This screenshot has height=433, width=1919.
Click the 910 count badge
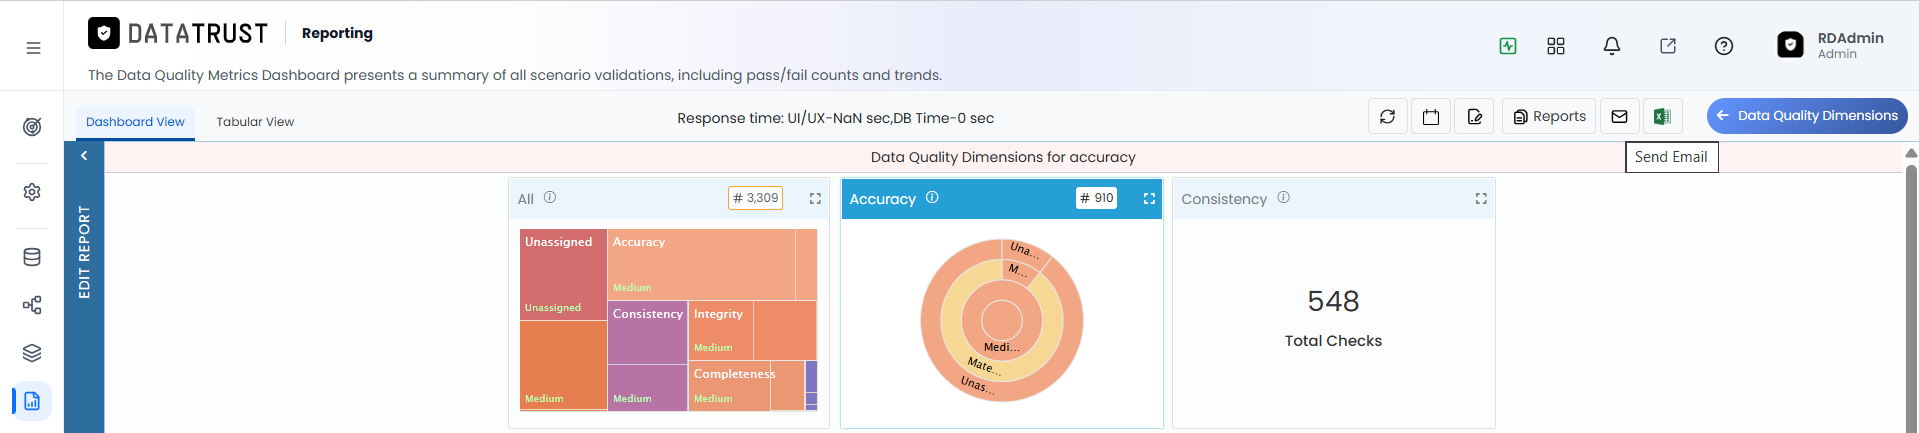(x=1096, y=198)
